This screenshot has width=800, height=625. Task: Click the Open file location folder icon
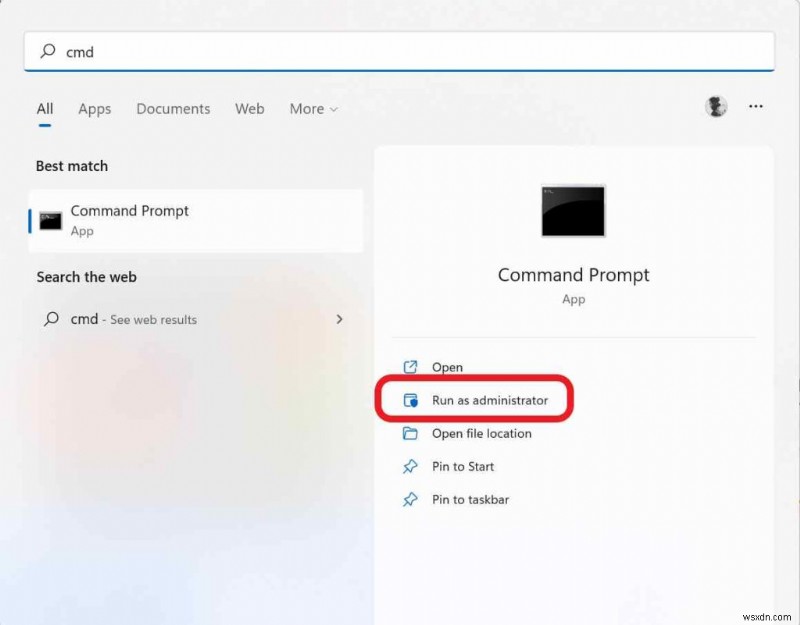tap(410, 433)
